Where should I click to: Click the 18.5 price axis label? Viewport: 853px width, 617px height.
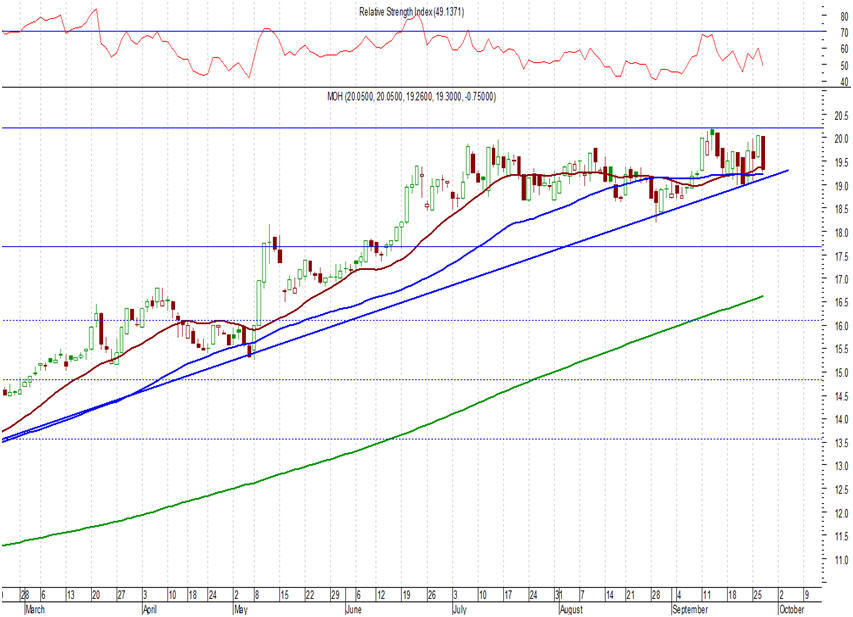(x=841, y=209)
